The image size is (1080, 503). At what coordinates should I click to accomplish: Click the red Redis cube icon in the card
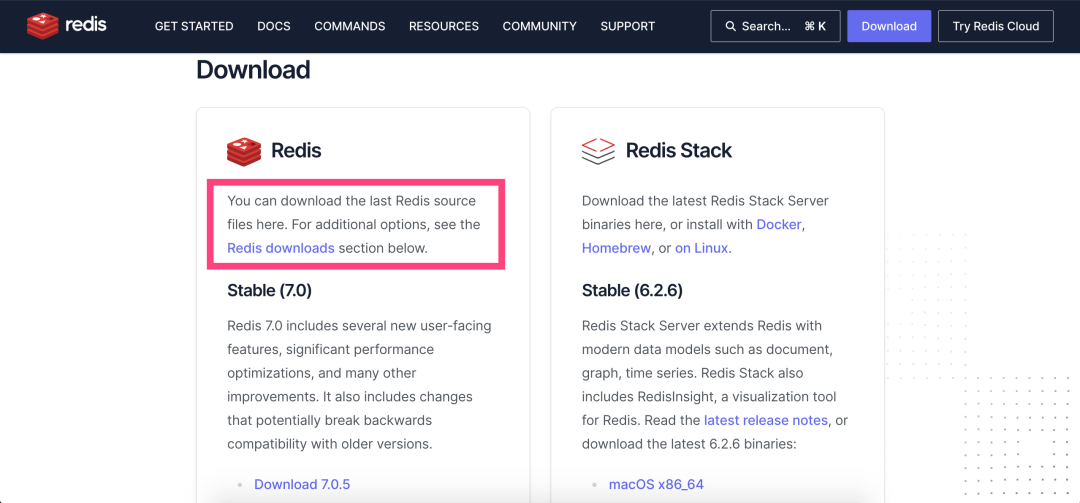pyautogui.click(x=243, y=151)
